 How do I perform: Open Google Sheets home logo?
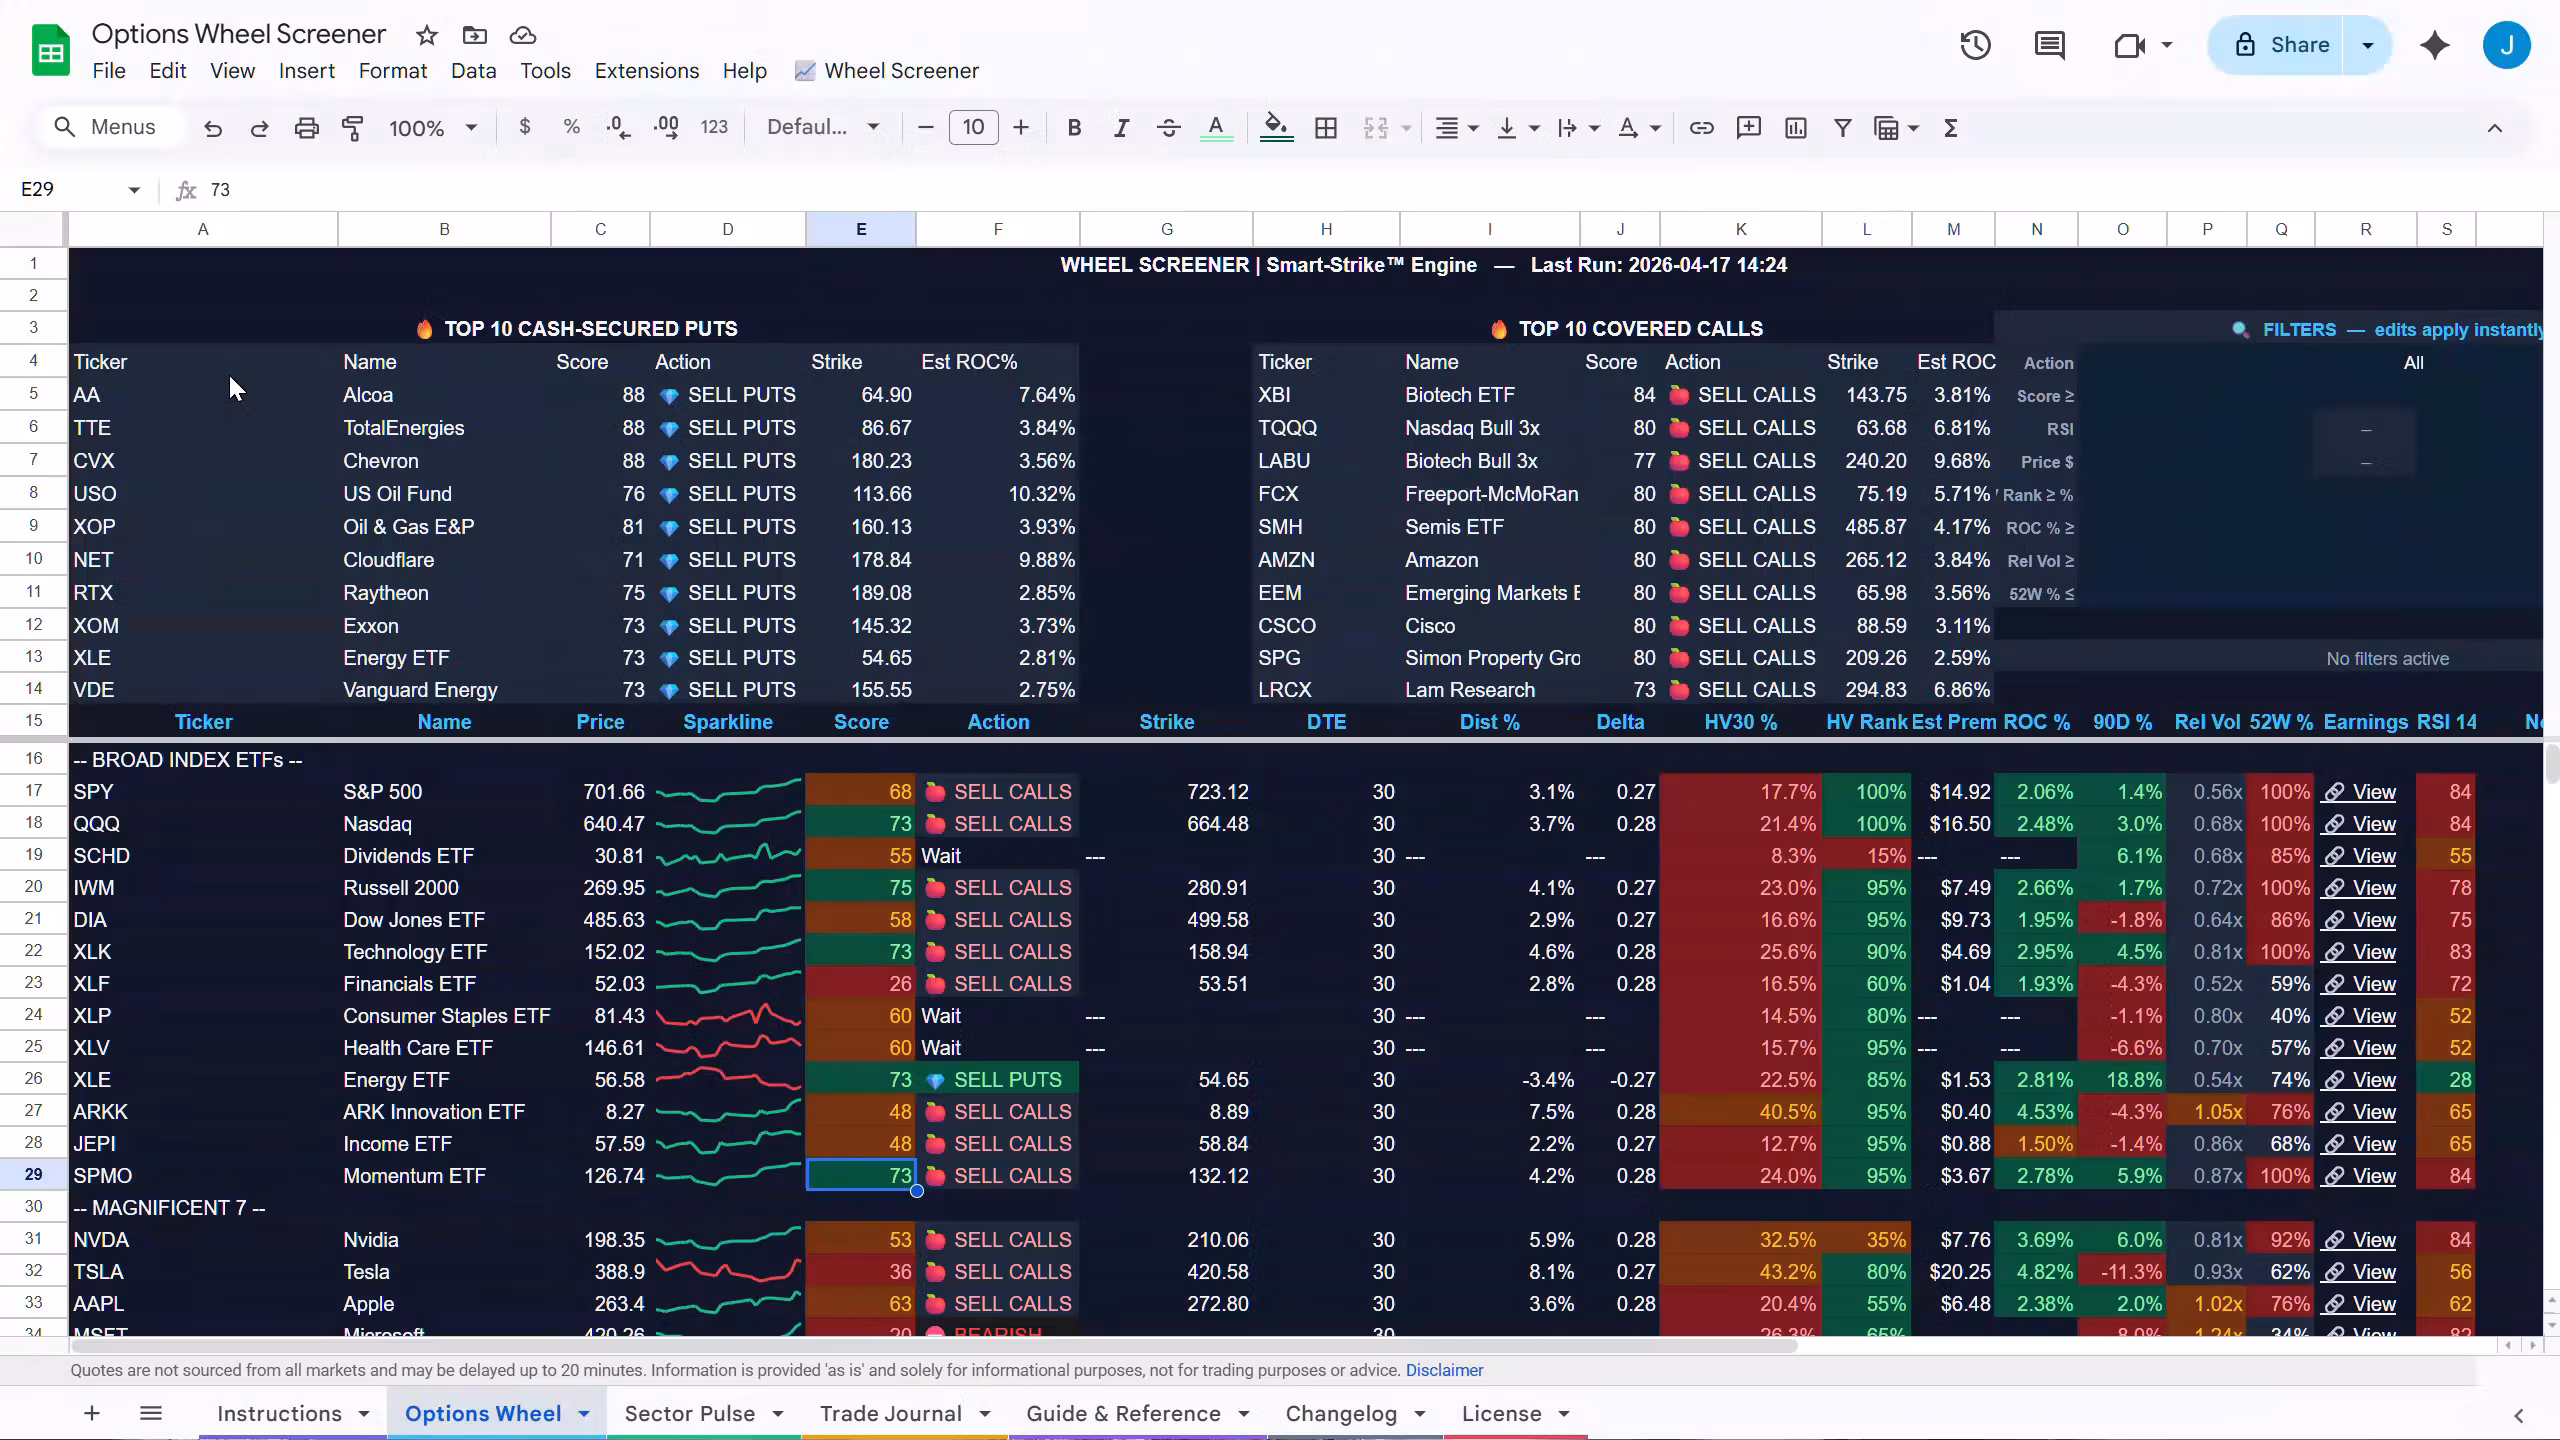(50, 50)
